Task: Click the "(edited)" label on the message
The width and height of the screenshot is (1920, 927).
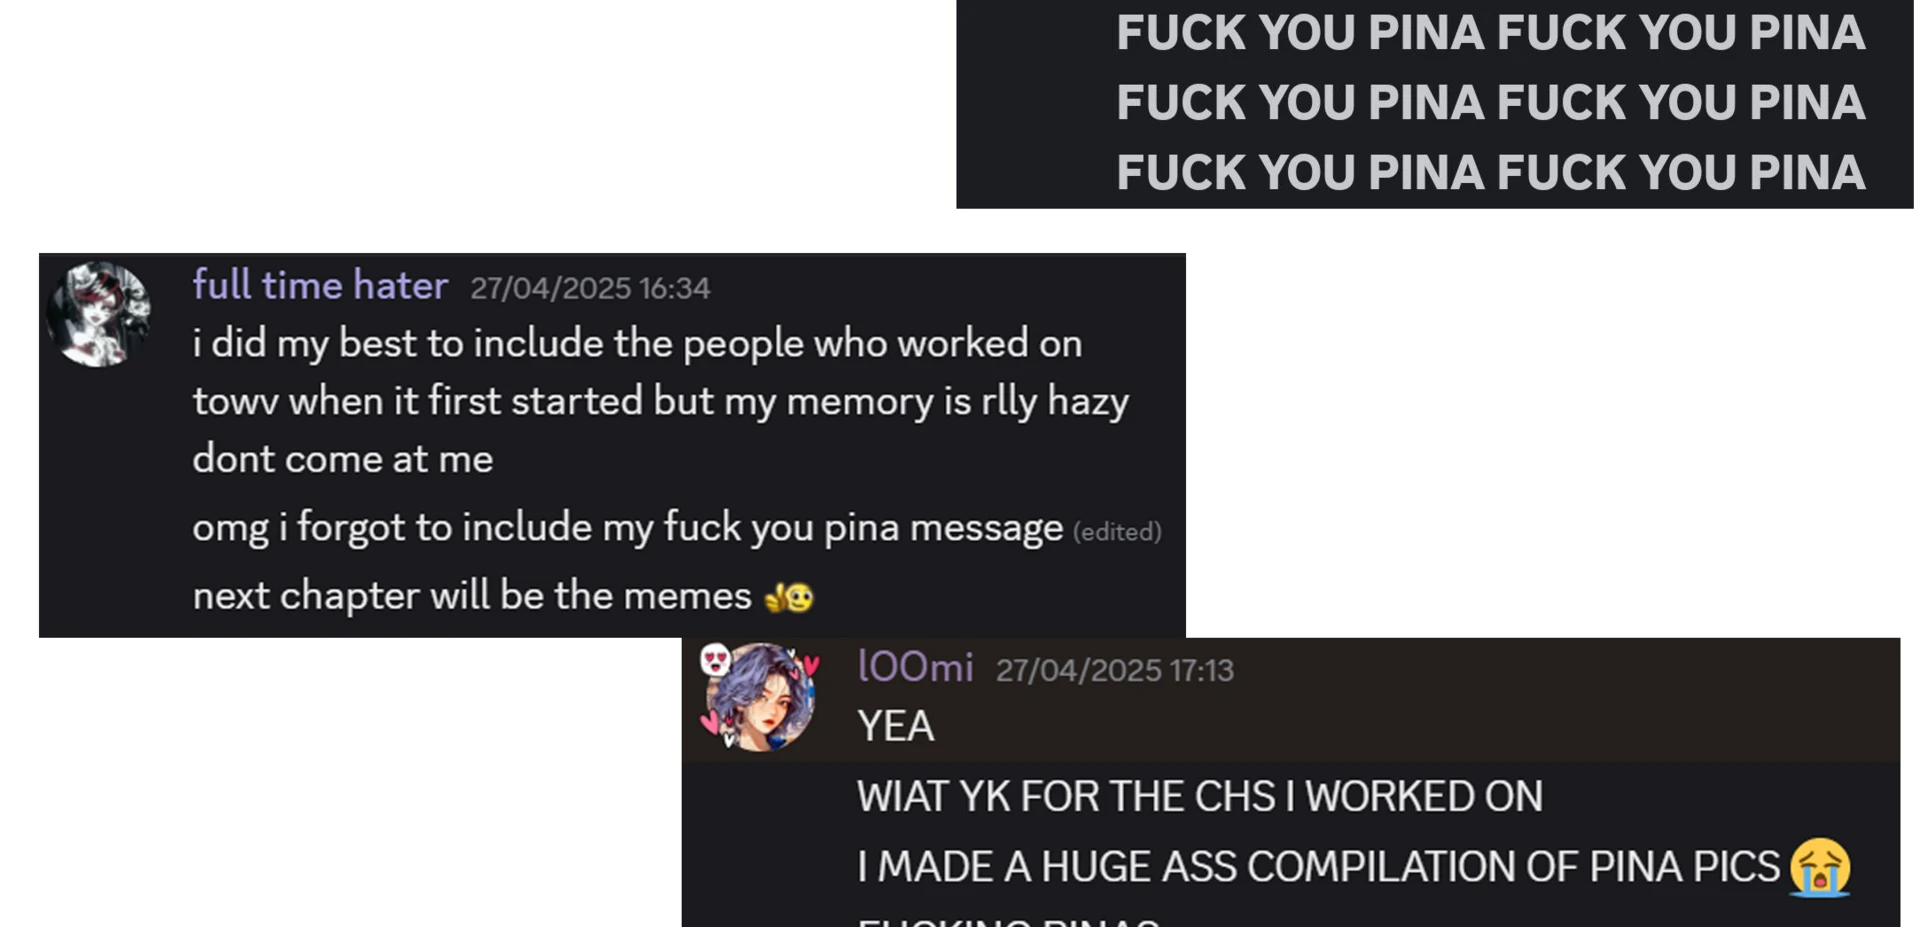Action: (x=1117, y=532)
